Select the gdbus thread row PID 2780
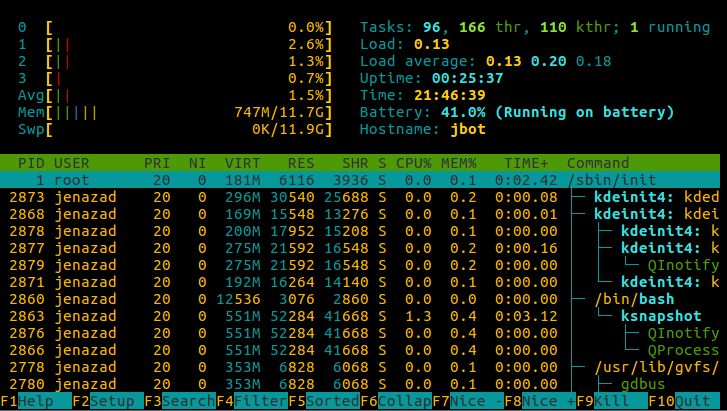727x411 pixels. click(x=360, y=384)
